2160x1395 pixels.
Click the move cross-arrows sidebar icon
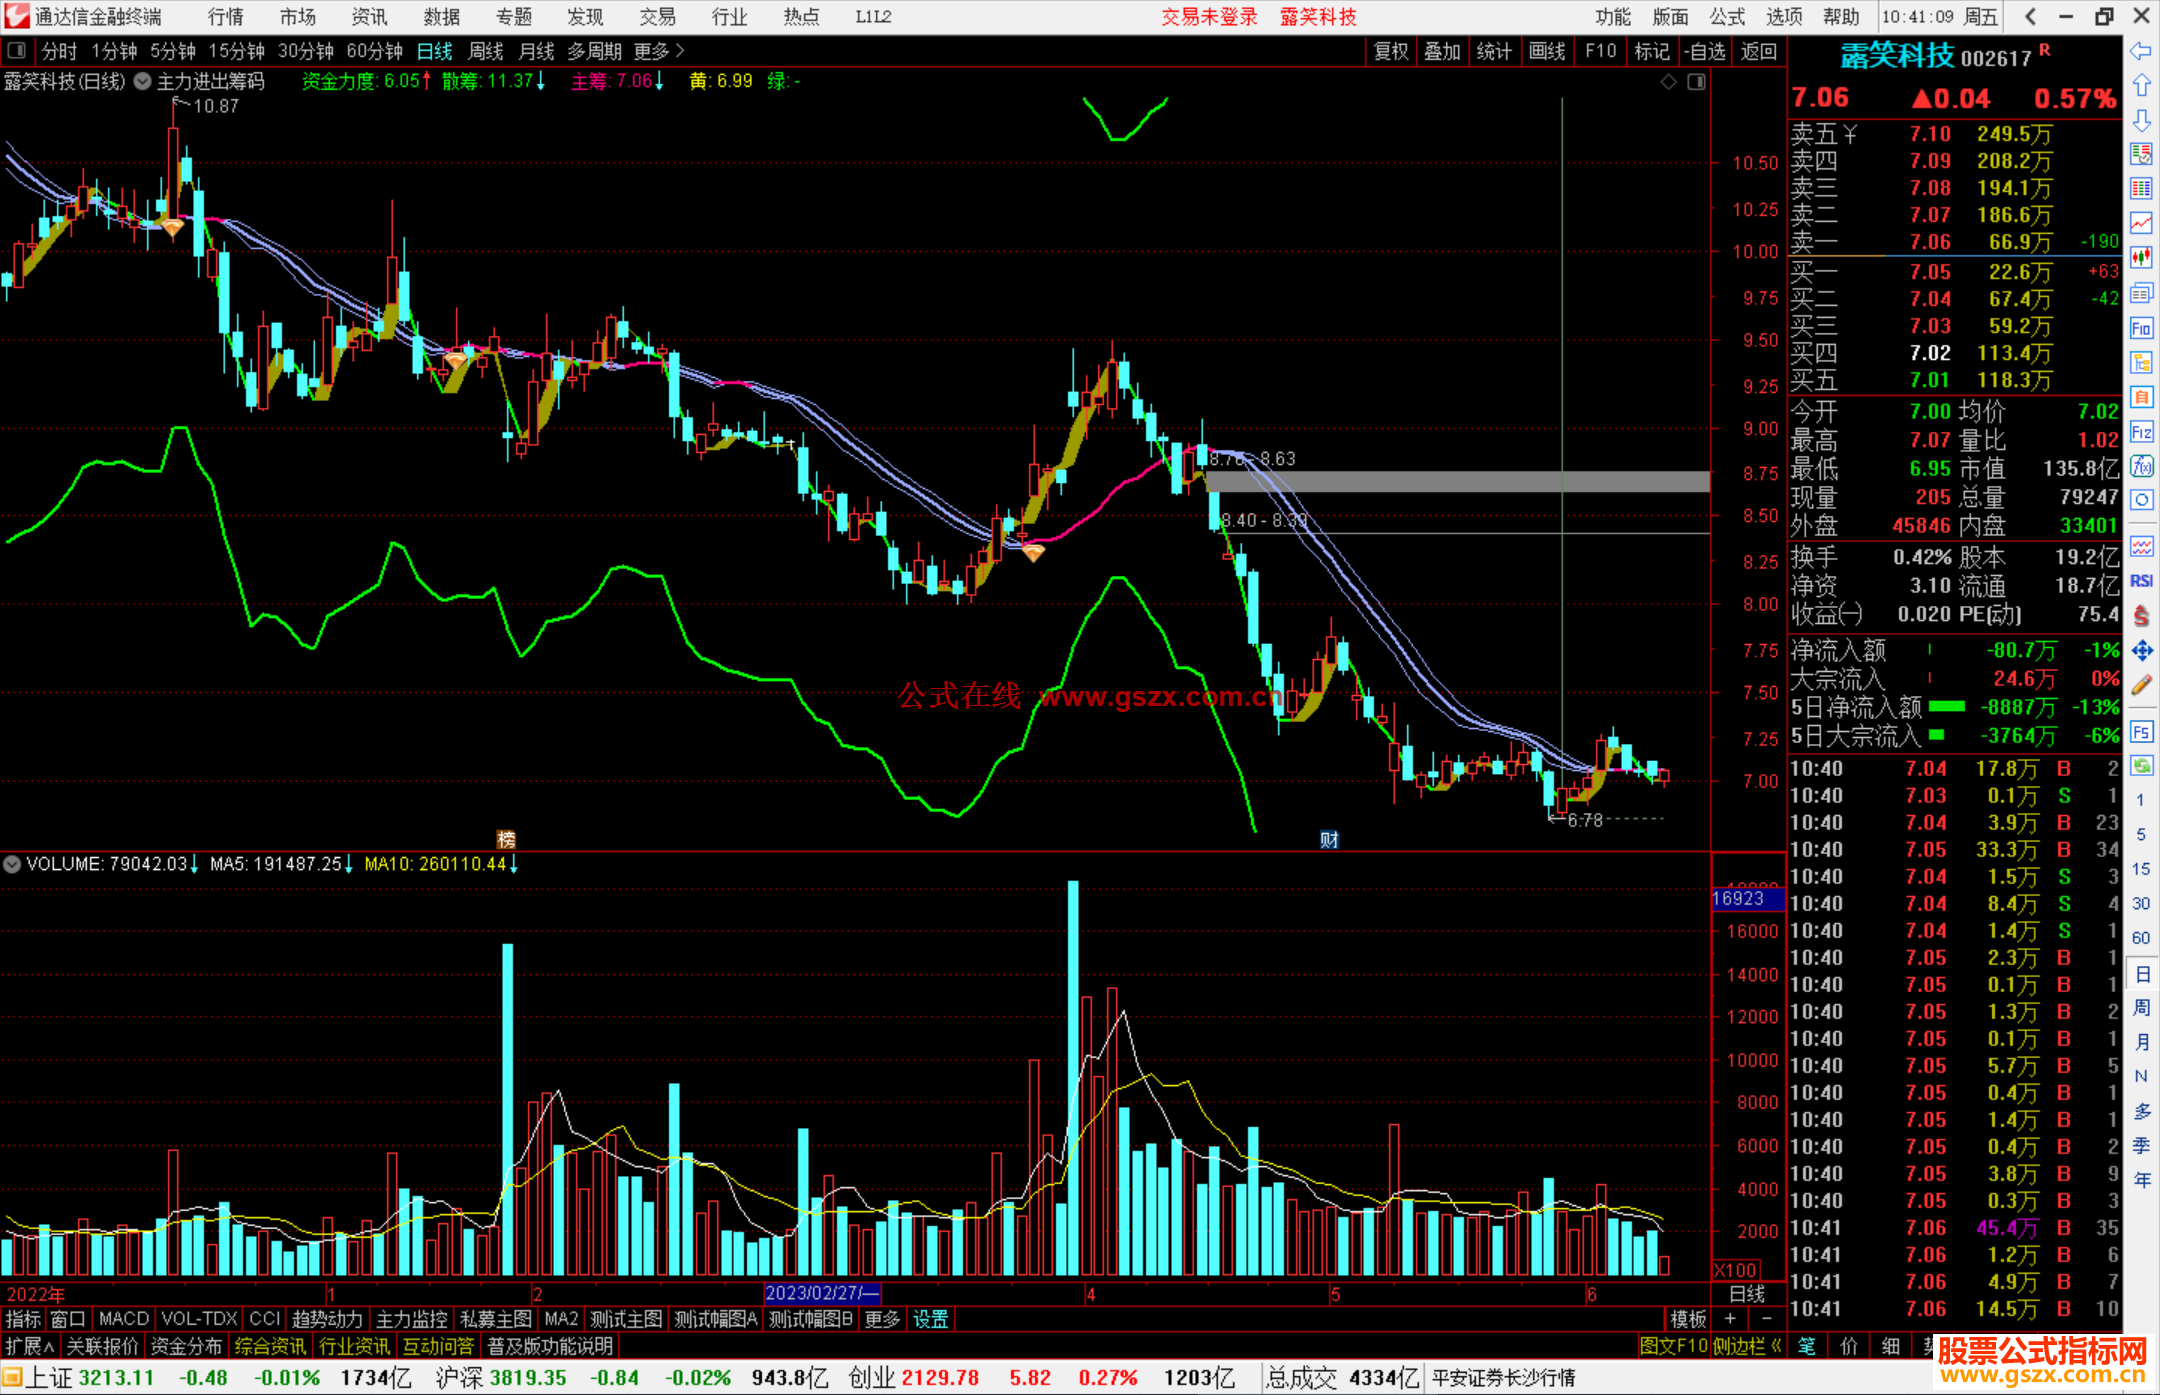click(x=2141, y=651)
